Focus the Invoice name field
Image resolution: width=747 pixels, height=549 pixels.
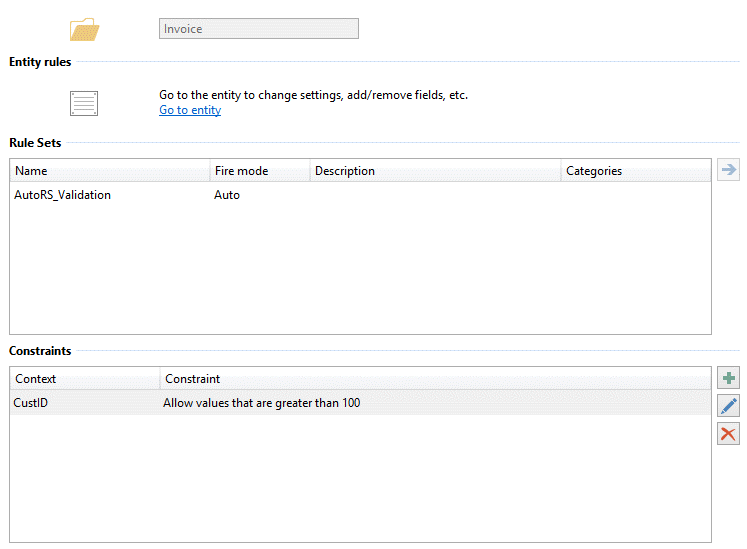coord(258,29)
